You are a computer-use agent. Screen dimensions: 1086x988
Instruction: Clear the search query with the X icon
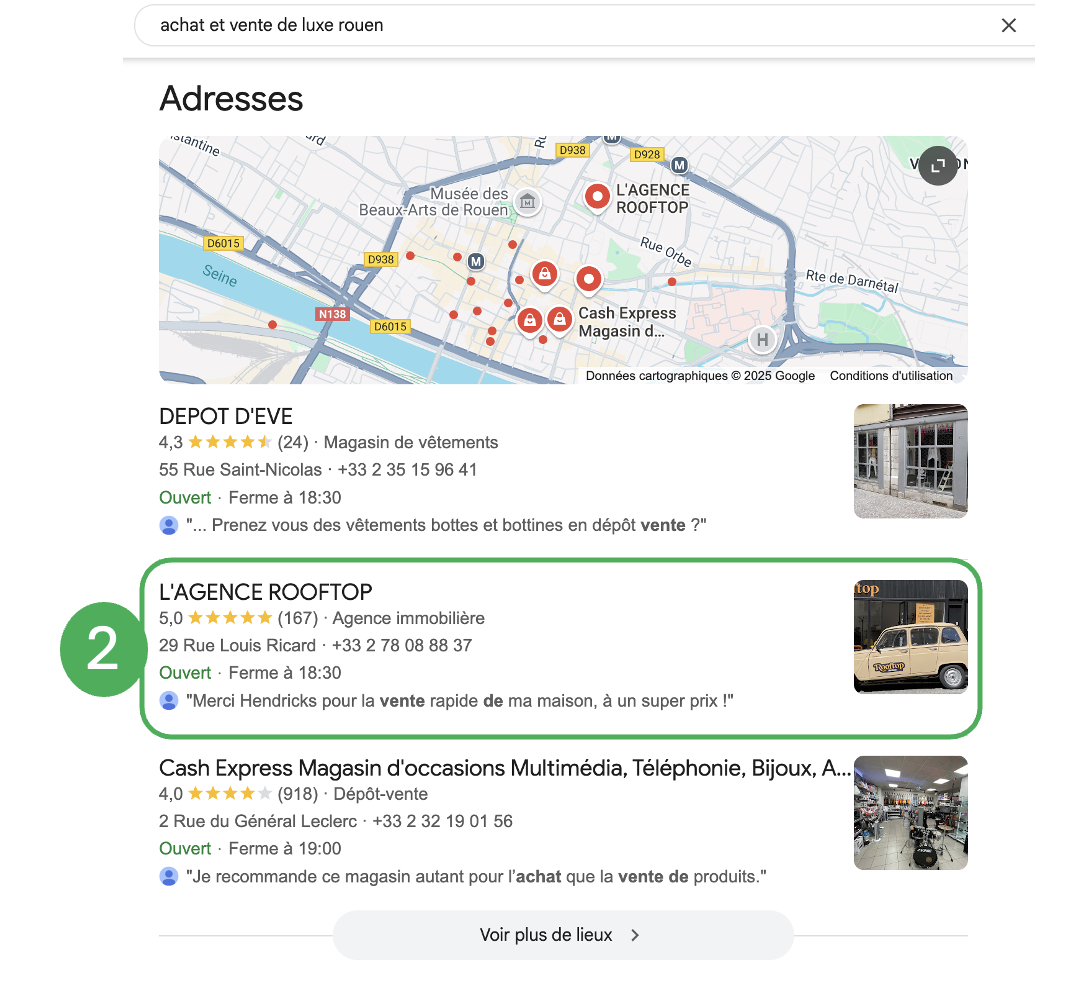pyautogui.click(x=1008, y=26)
